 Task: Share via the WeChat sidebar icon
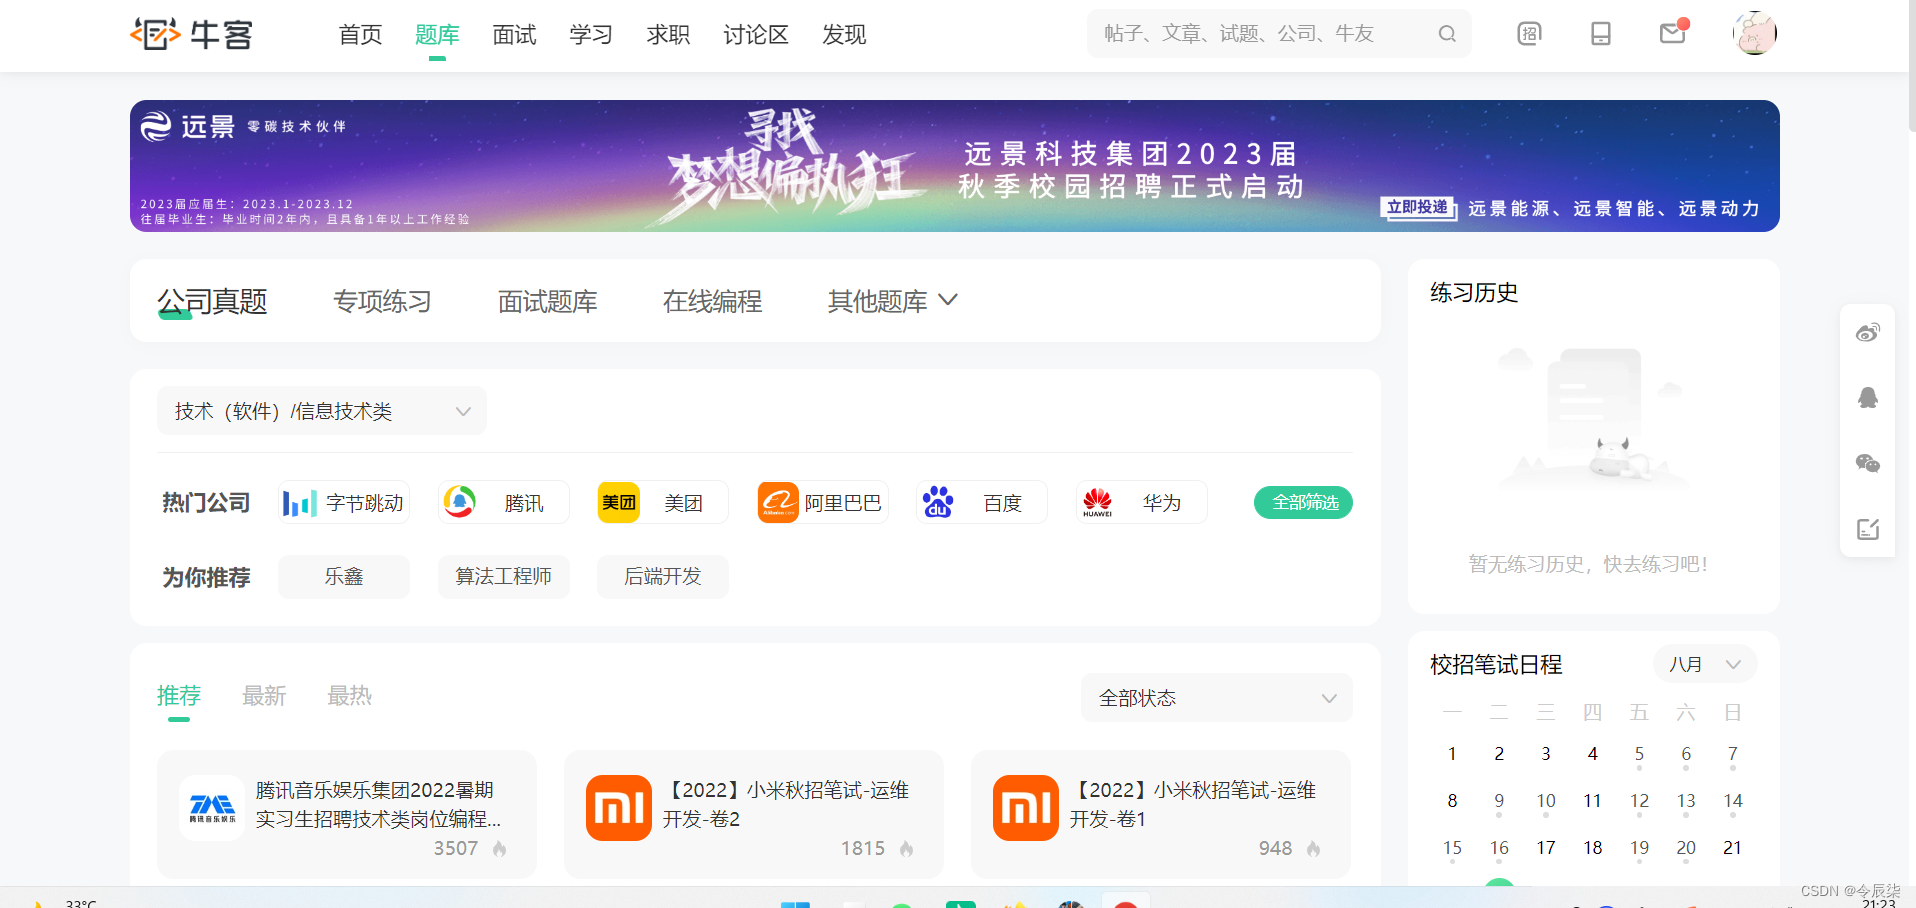pos(1868,463)
